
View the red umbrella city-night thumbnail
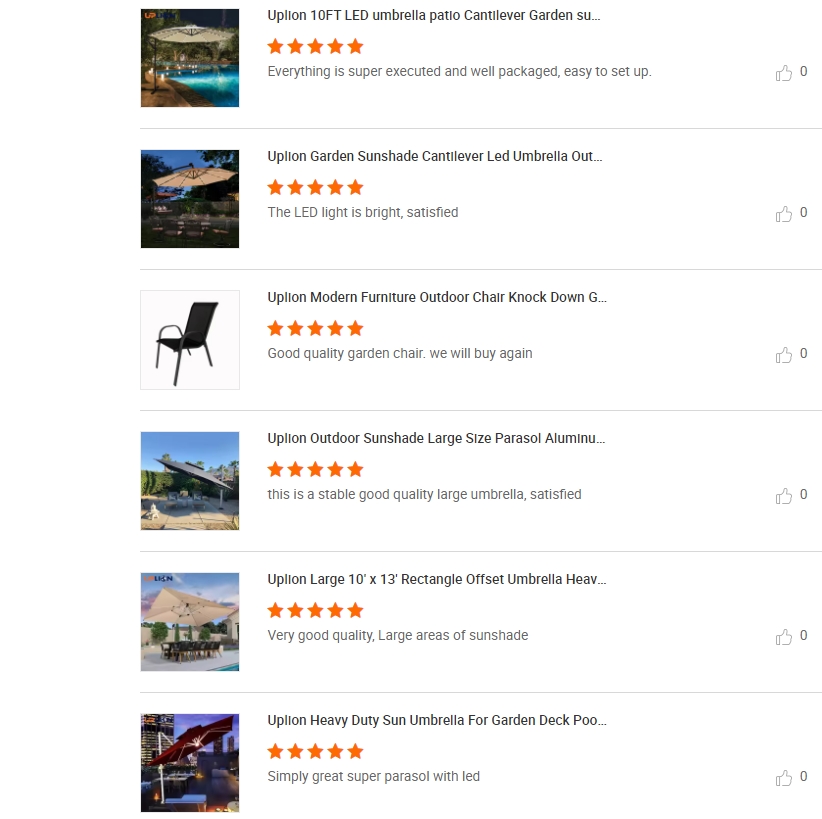coord(190,763)
